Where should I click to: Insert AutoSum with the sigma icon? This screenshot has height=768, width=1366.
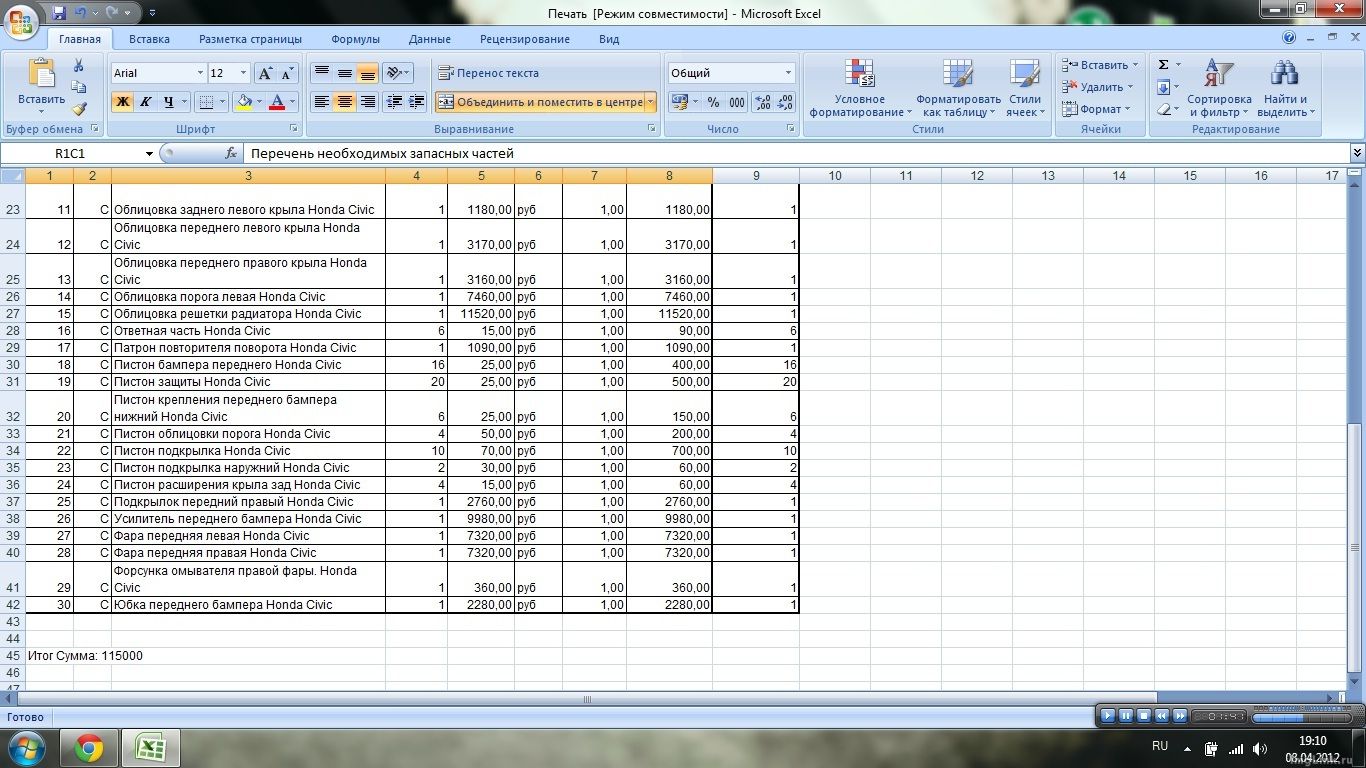pyautogui.click(x=1163, y=65)
